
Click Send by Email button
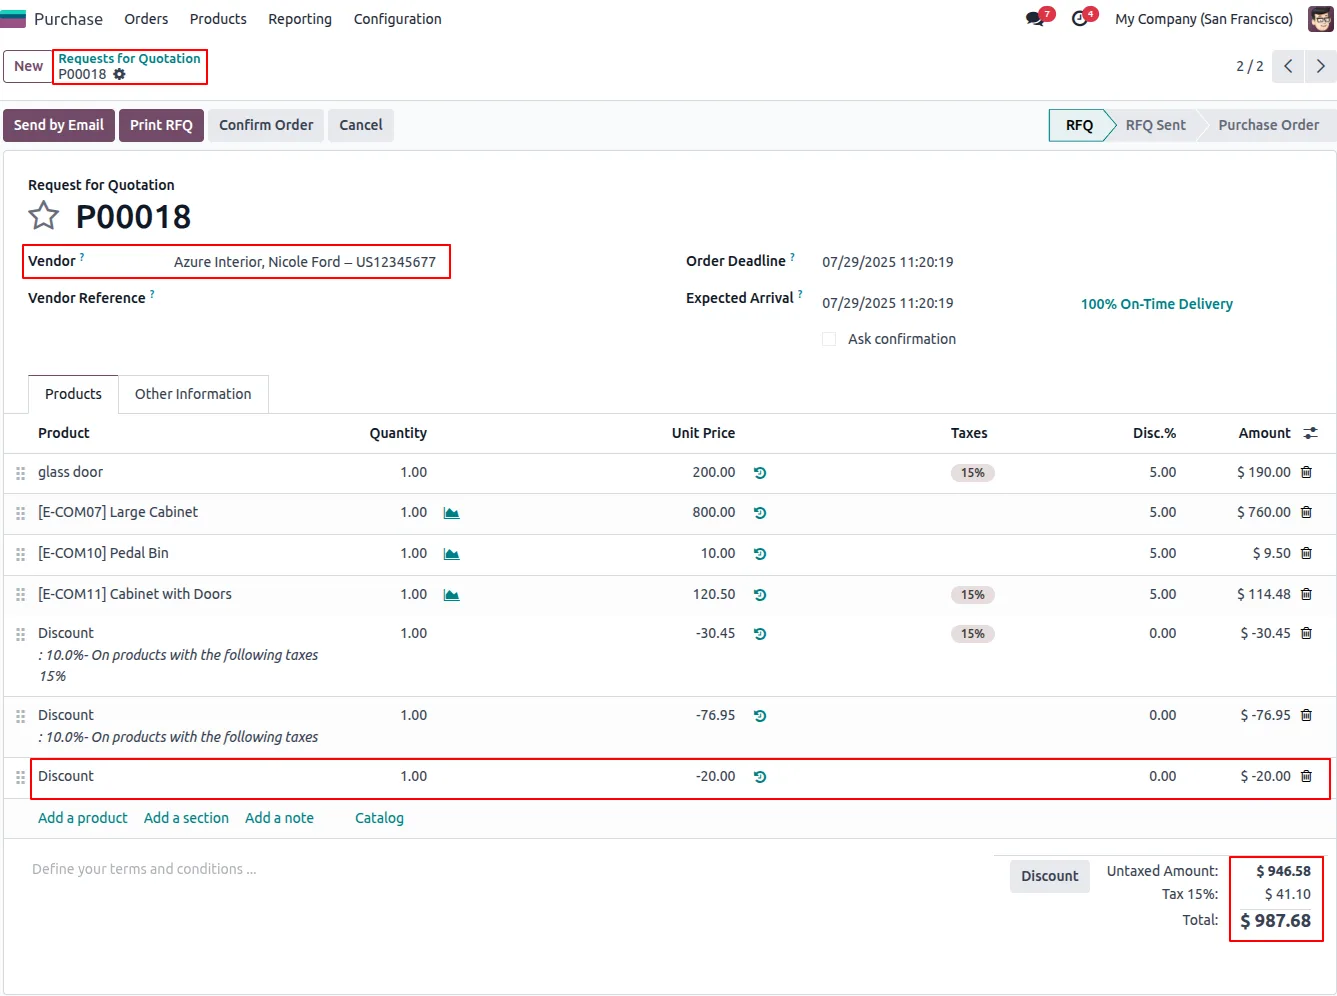(x=59, y=125)
